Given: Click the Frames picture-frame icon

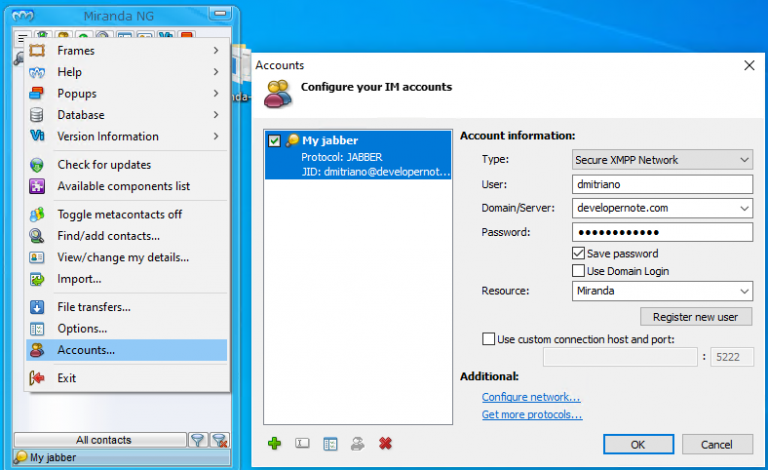Looking at the screenshot, I should coord(37,50).
